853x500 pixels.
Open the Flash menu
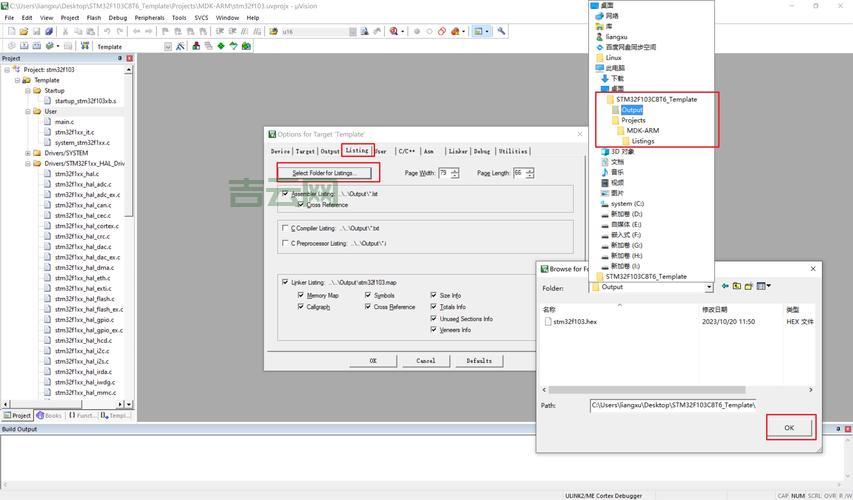click(94, 17)
